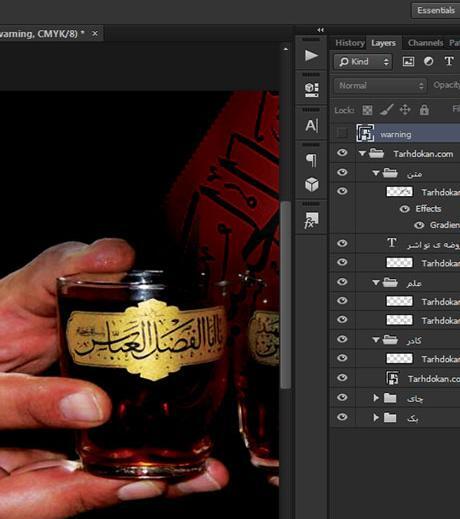
Task: Click the Tarhdokan.co smart object layer thumbnail
Action: pyautogui.click(x=392, y=378)
